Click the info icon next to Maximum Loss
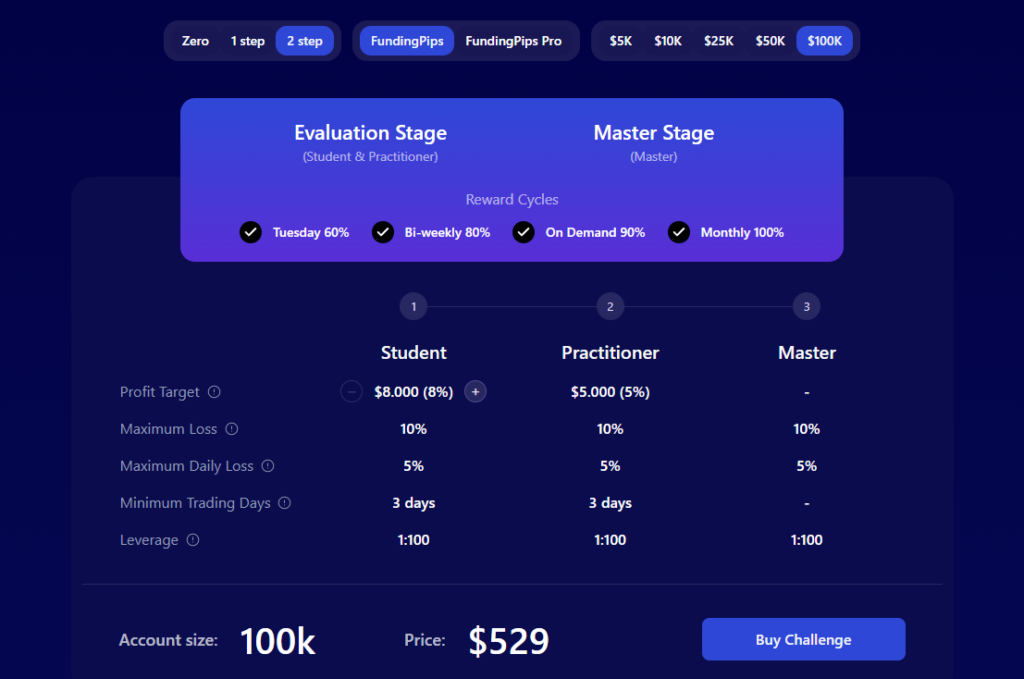 click(232, 429)
